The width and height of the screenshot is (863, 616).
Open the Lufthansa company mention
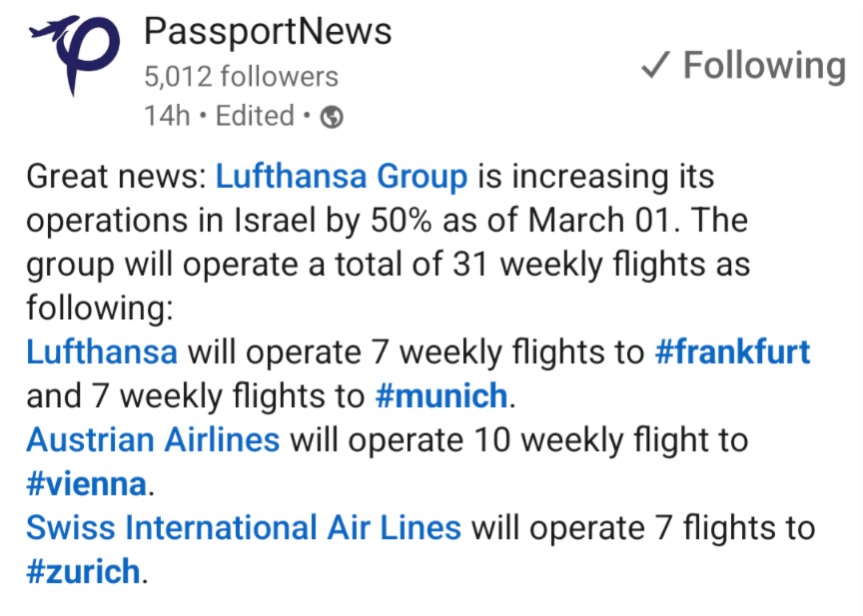point(102,351)
